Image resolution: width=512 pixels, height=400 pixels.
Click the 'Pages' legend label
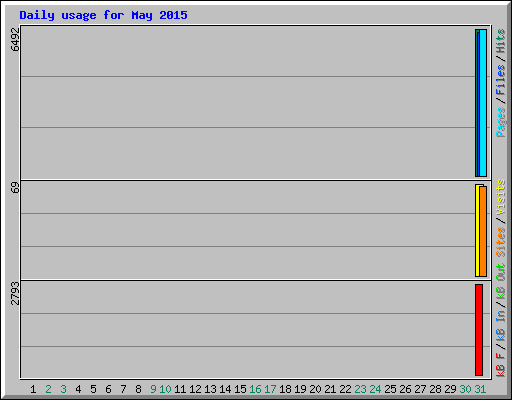[501, 122]
